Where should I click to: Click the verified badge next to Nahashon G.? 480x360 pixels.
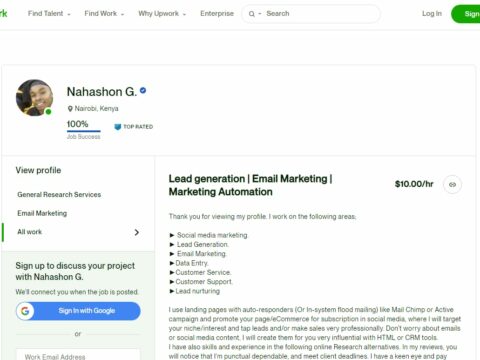pos(143,91)
